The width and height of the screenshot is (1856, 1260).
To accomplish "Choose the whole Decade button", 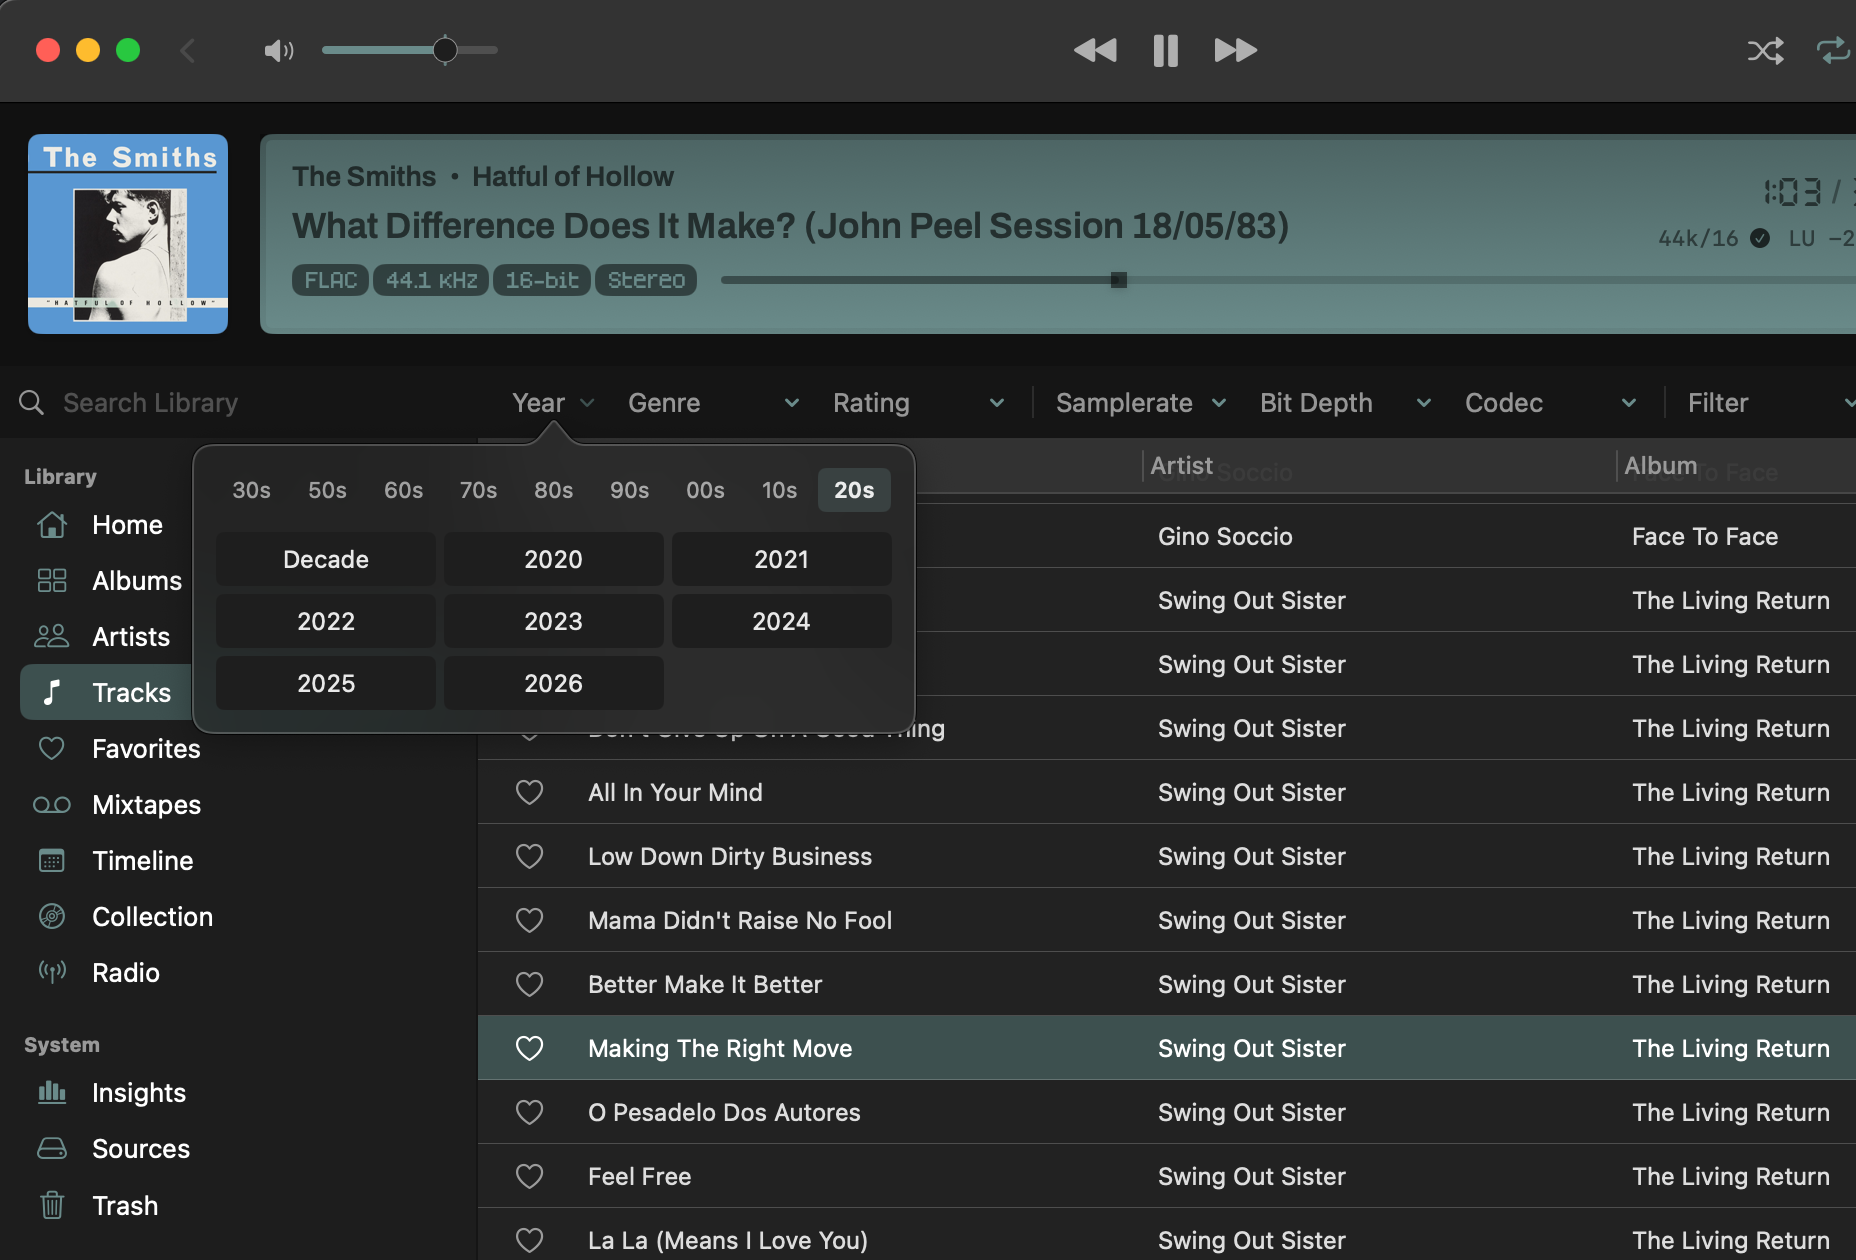I will (326, 559).
